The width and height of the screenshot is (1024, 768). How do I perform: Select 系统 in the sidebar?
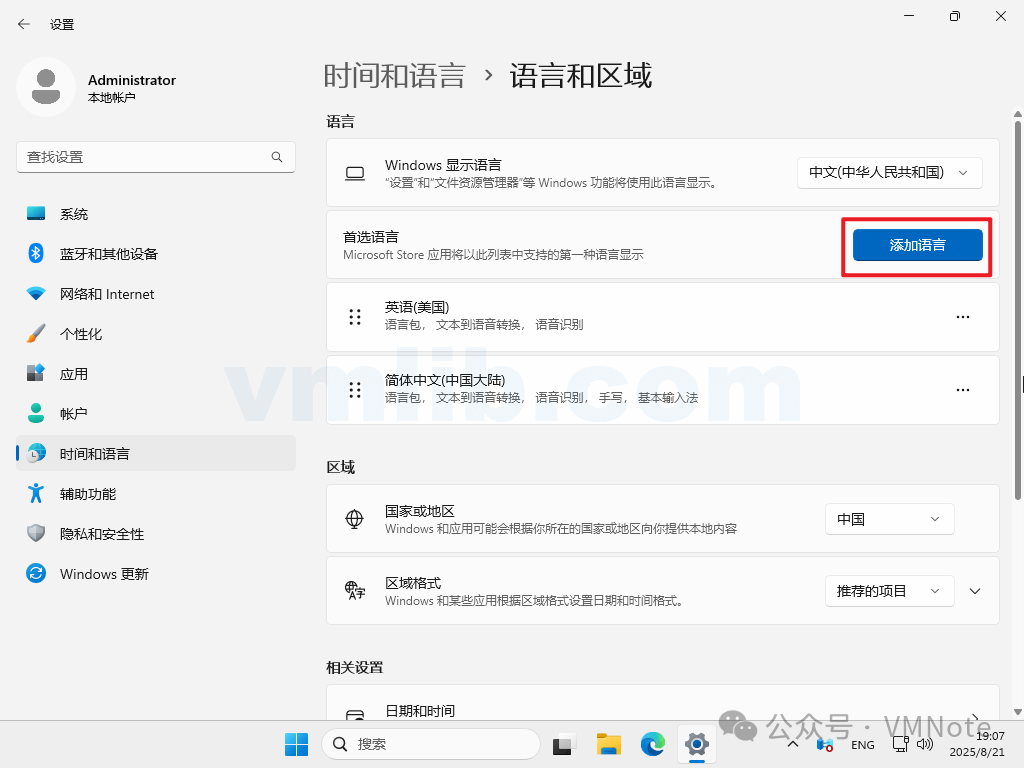point(74,214)
